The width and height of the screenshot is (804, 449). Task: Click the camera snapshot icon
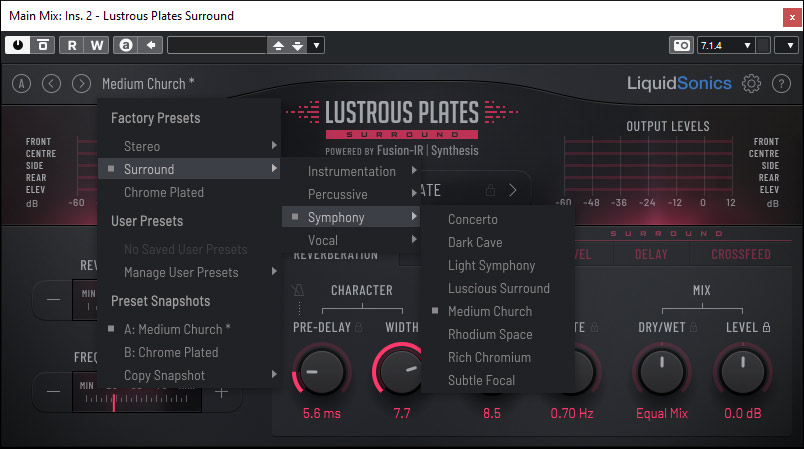(681, 45)
